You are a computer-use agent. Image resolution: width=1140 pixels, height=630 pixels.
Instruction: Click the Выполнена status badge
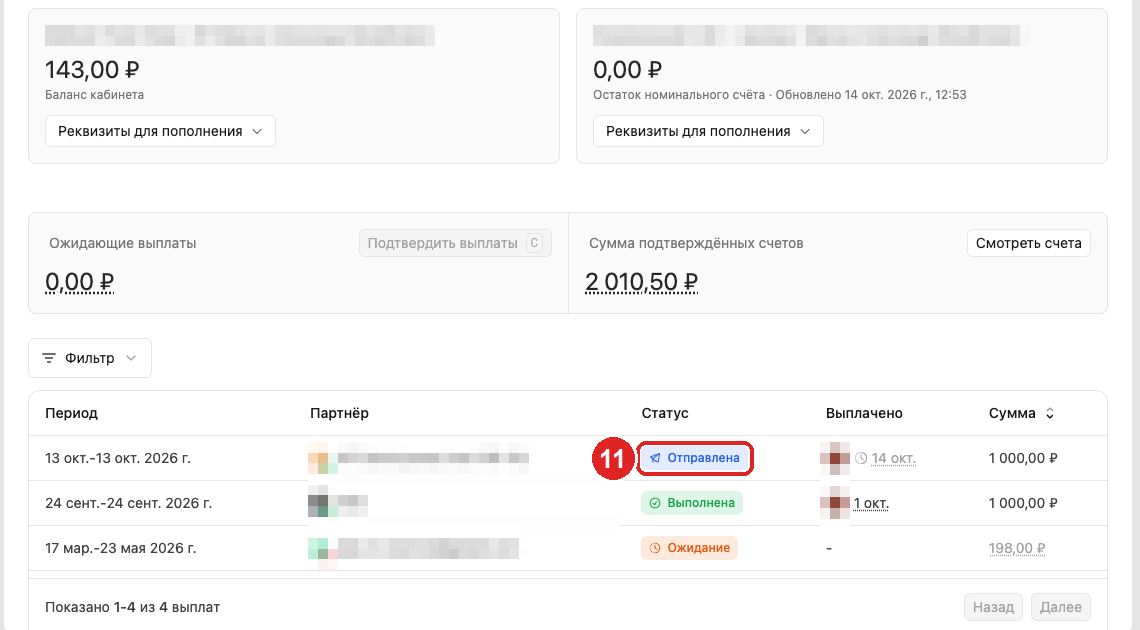point(691,503)
